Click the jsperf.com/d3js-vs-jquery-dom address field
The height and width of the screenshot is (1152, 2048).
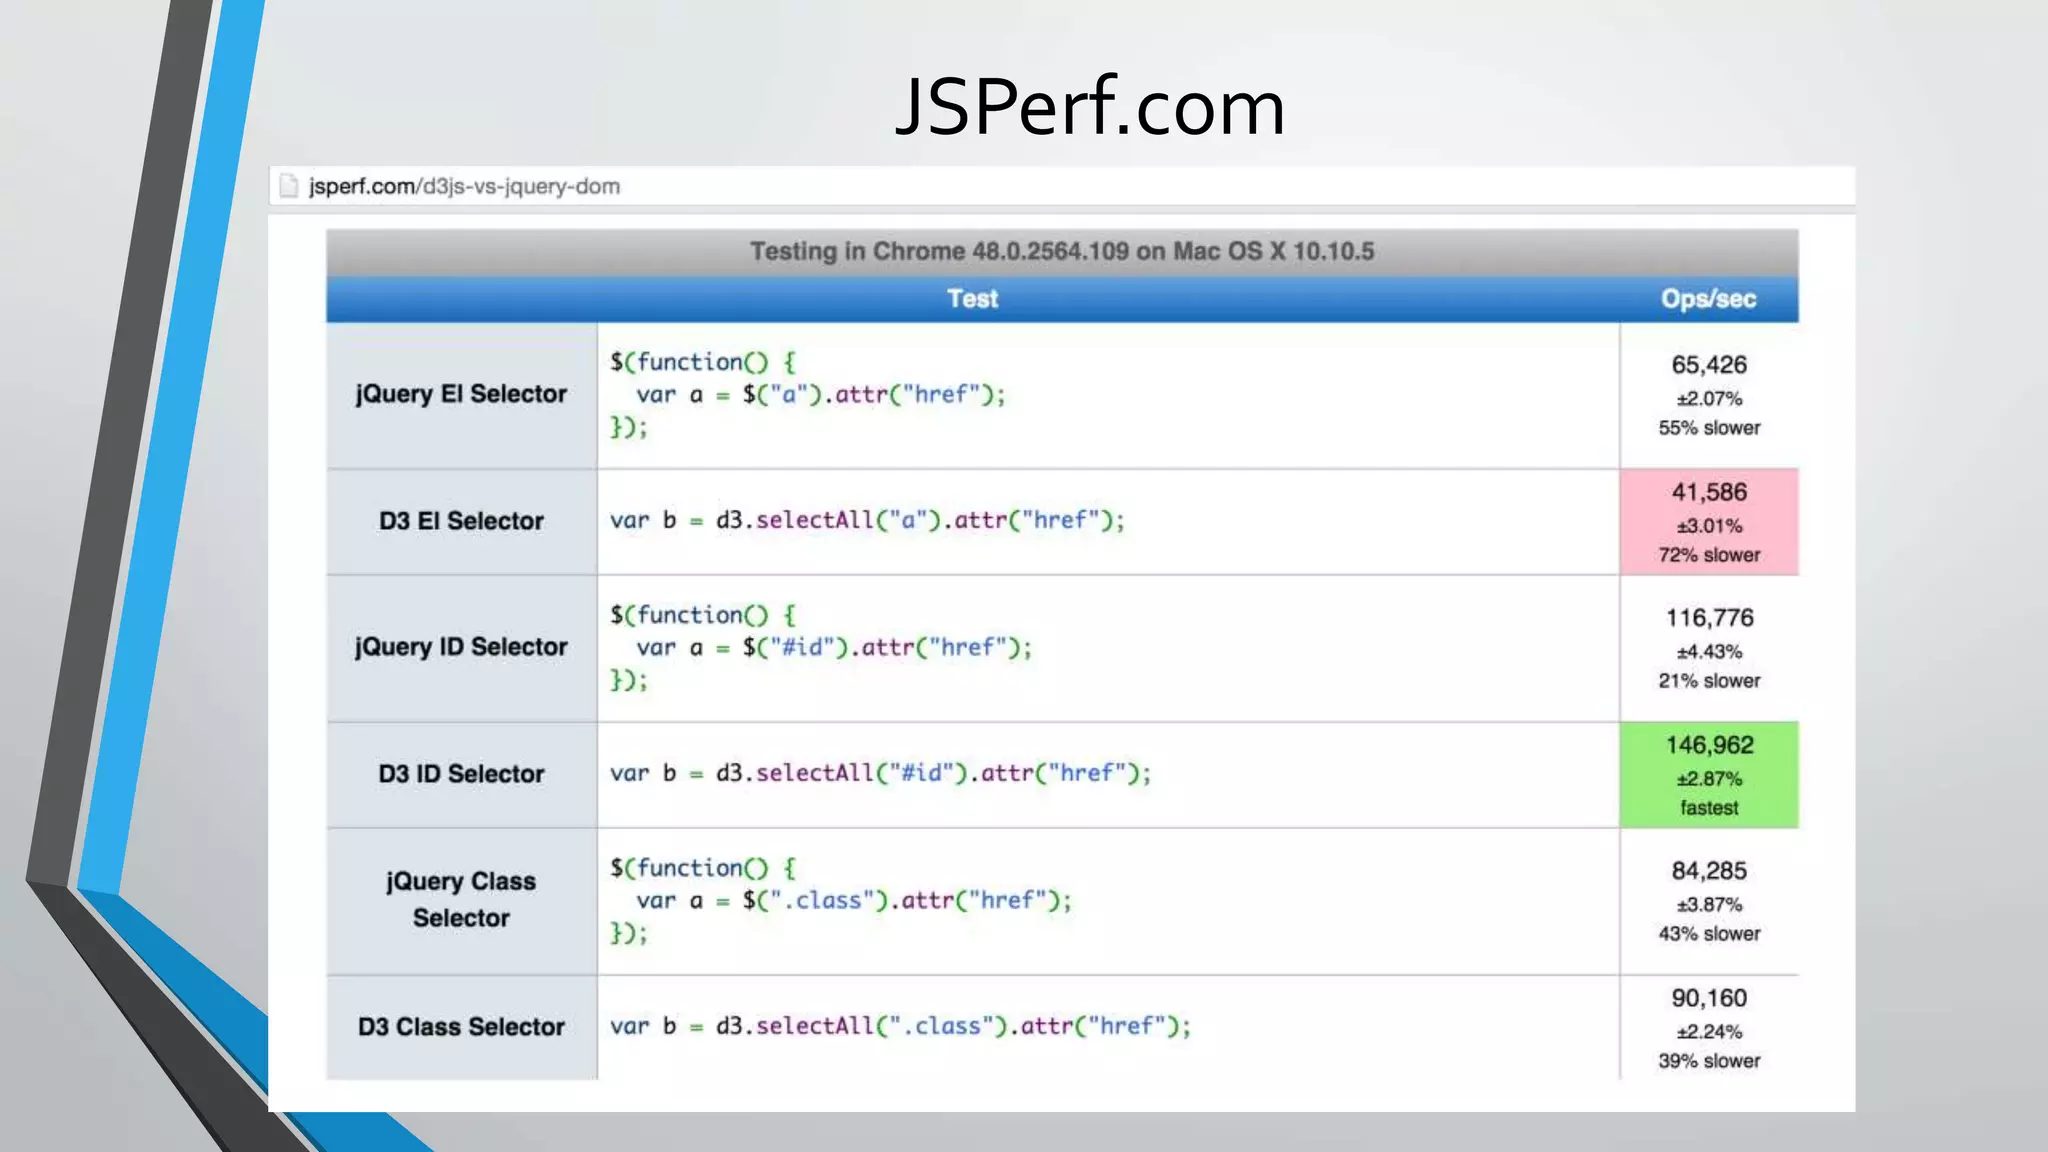point(1062,186)
